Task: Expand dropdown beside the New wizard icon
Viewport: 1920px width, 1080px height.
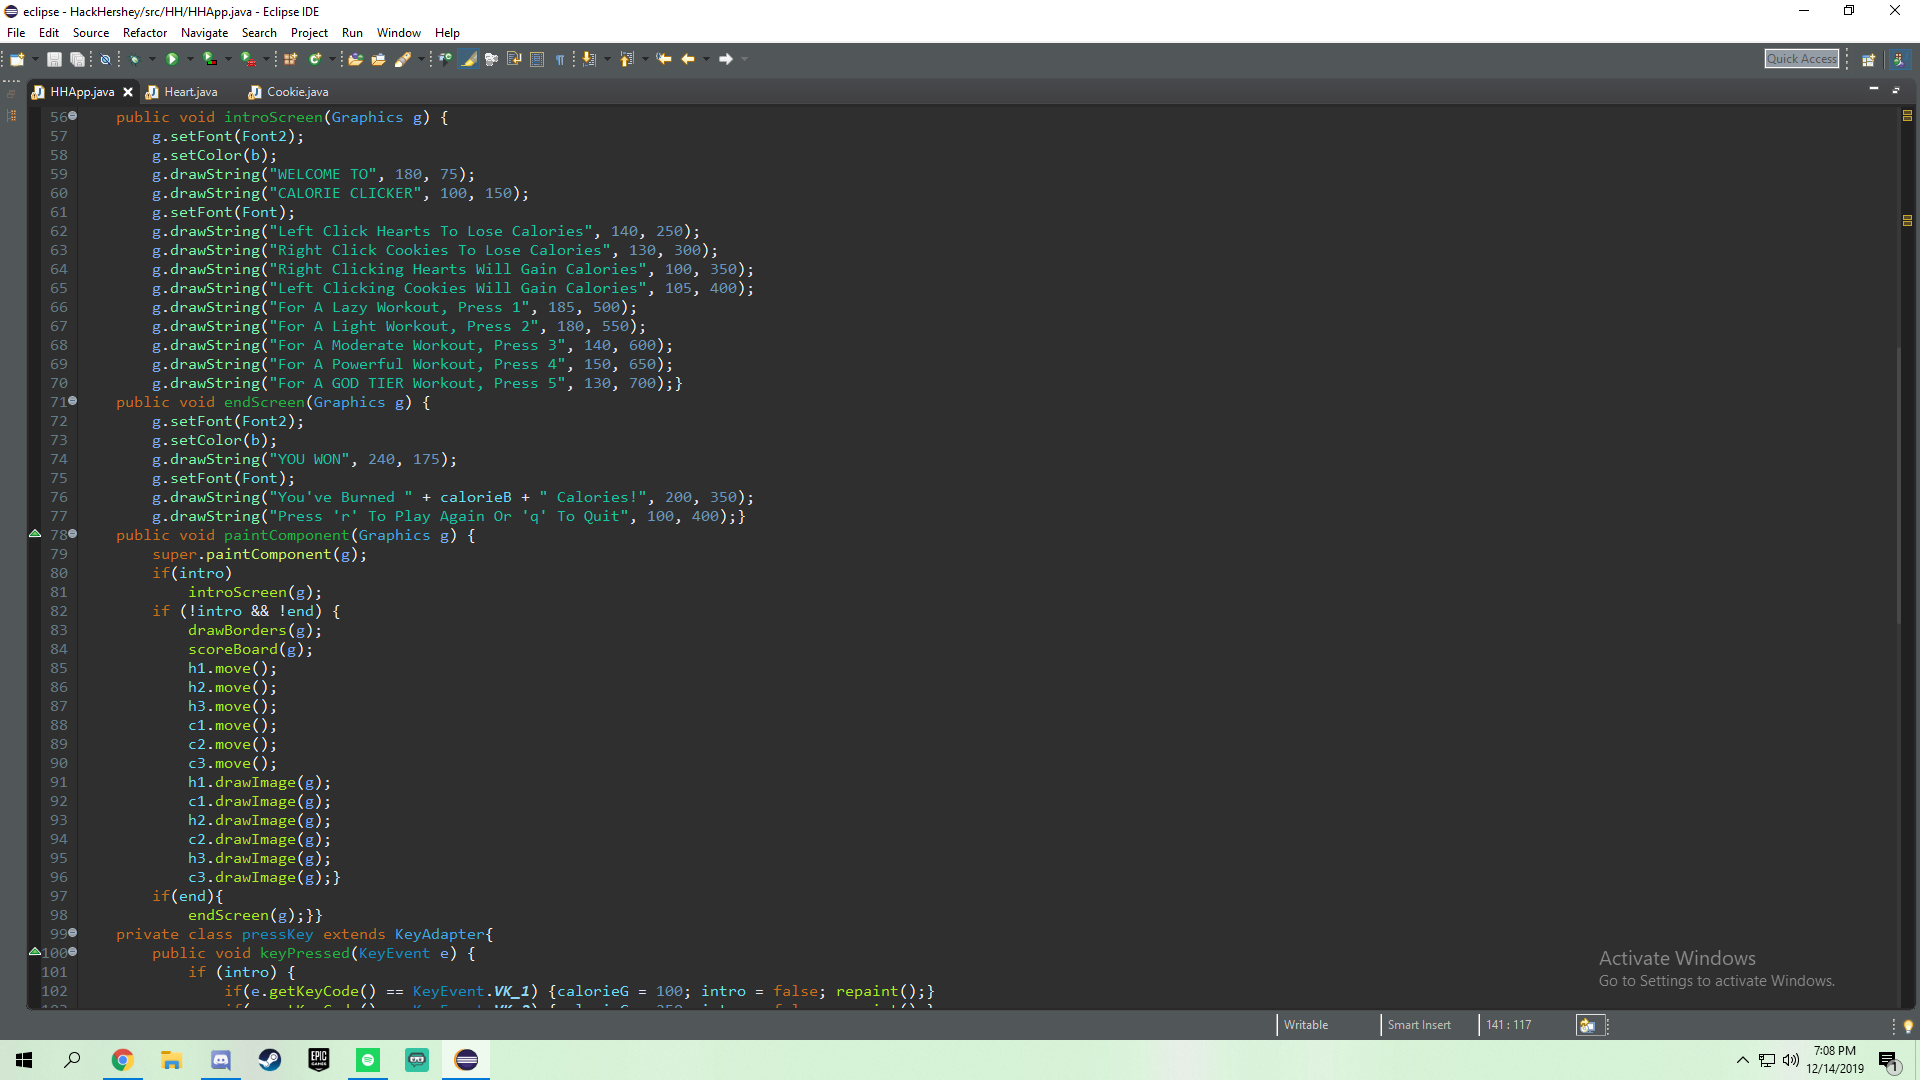Action: (35, 59)
